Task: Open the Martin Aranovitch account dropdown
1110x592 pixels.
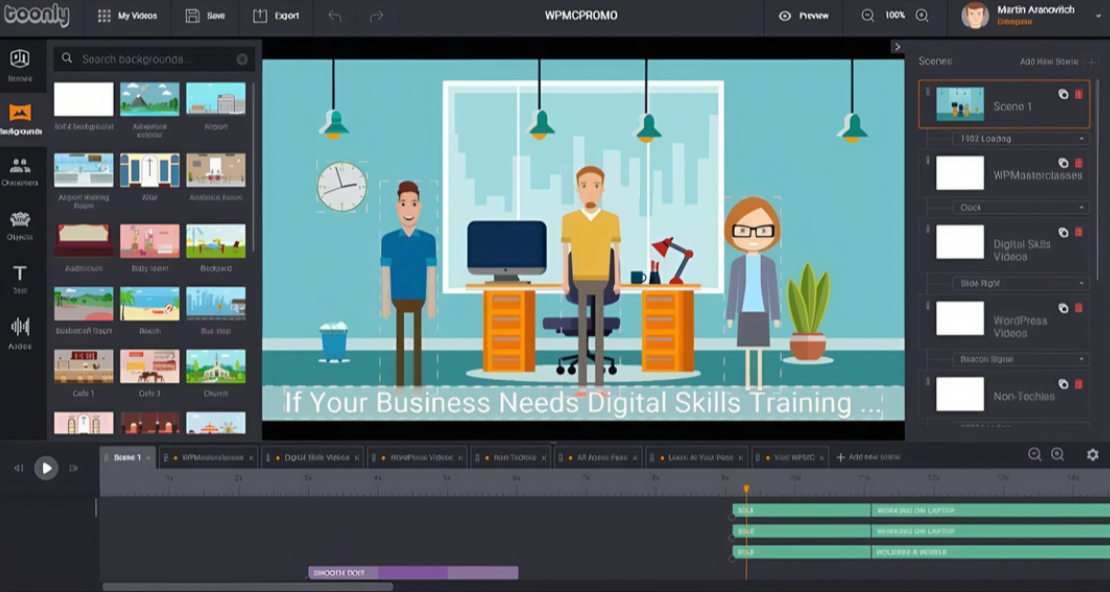Action: (x=1098, y=15)
